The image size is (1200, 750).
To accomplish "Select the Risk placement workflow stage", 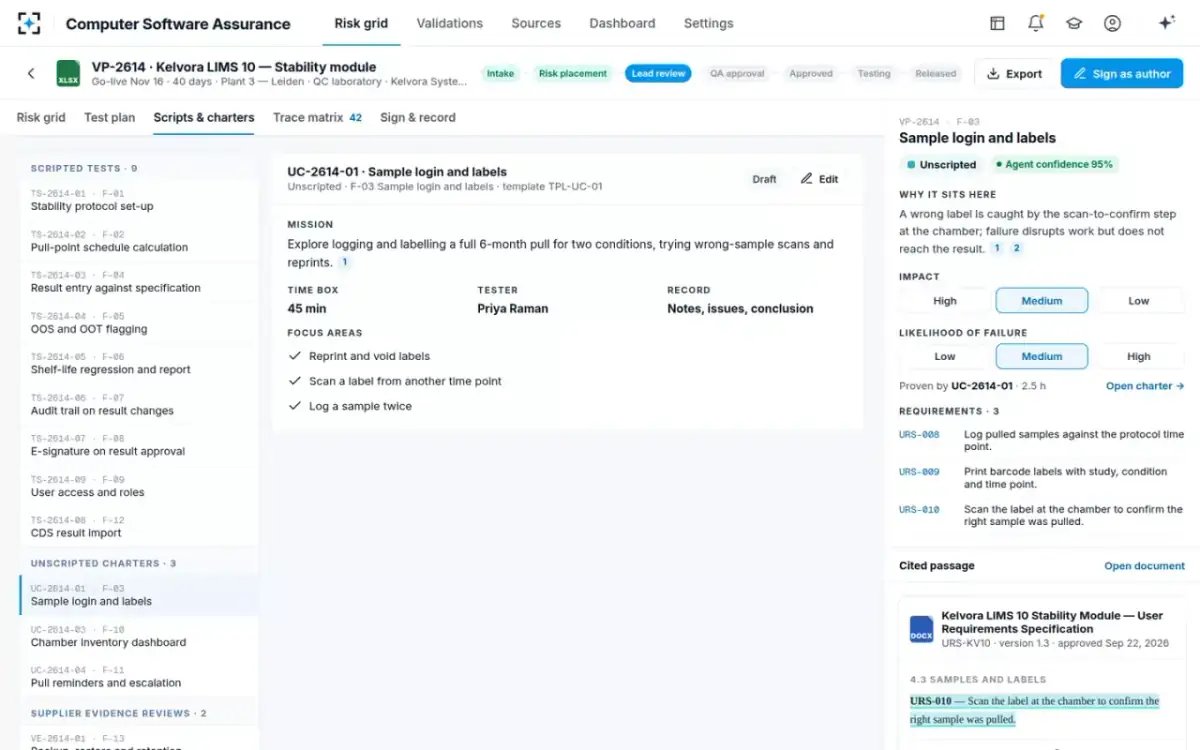I will point(573,73).
